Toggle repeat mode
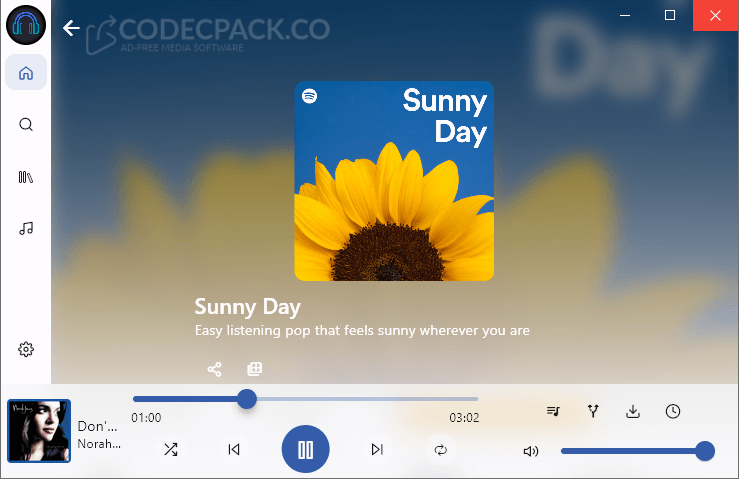The image size is (739, 479). coord(440,450)
